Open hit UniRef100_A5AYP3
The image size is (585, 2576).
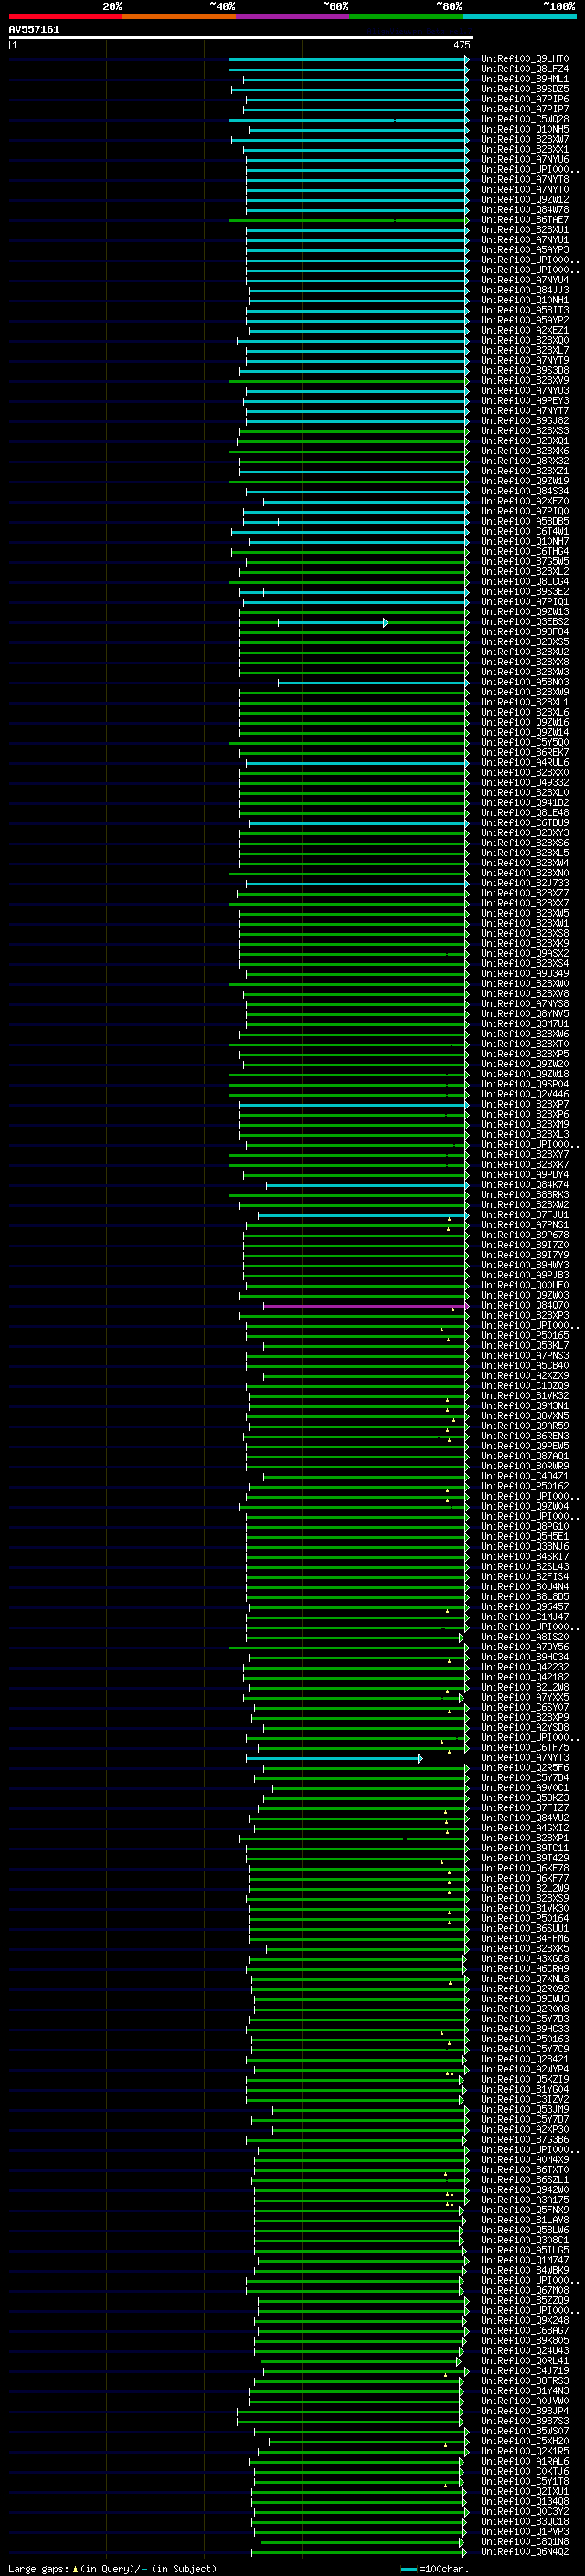(x=524, y=251)
